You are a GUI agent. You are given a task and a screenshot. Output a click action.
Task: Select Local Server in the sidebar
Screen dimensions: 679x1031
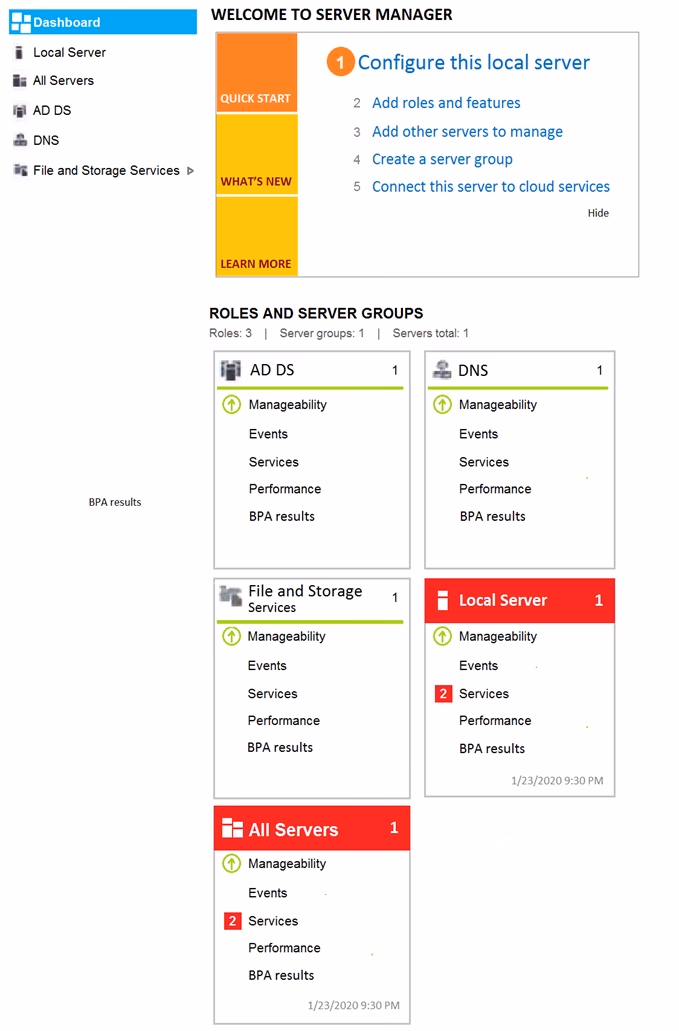[70, 53]
